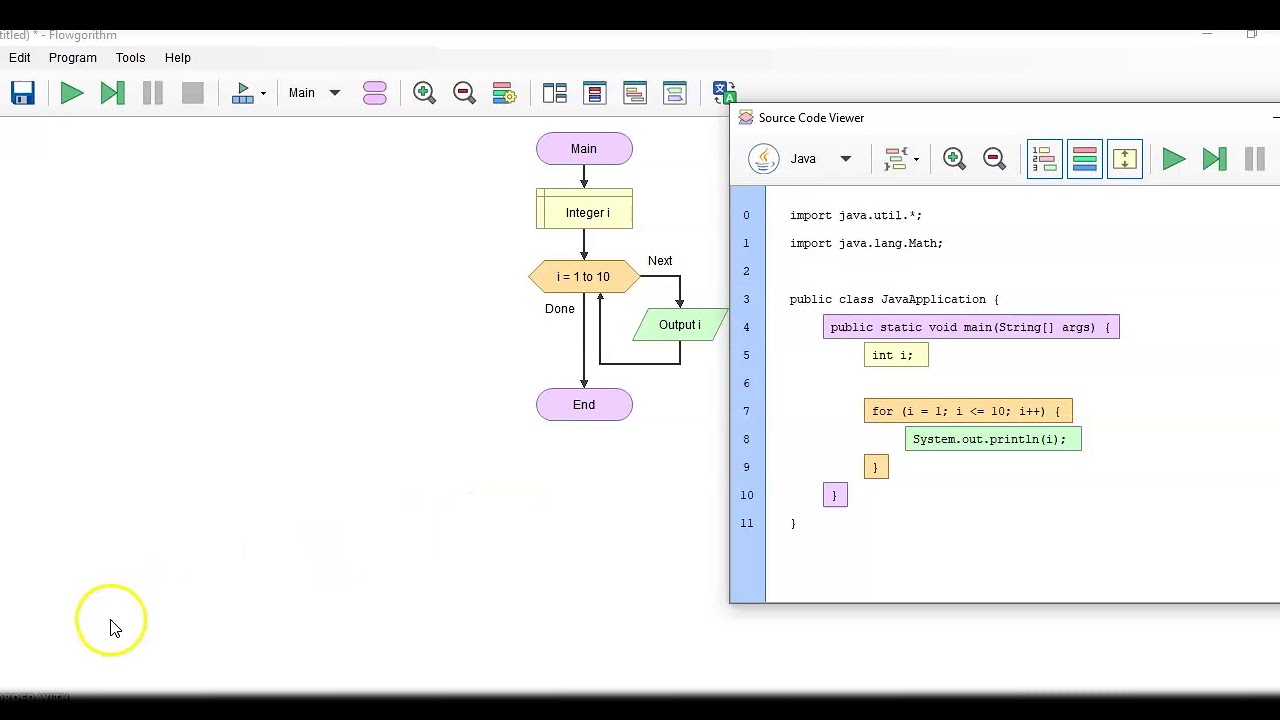
Task: Open the Edit menu
Action: tap(19, 58)
